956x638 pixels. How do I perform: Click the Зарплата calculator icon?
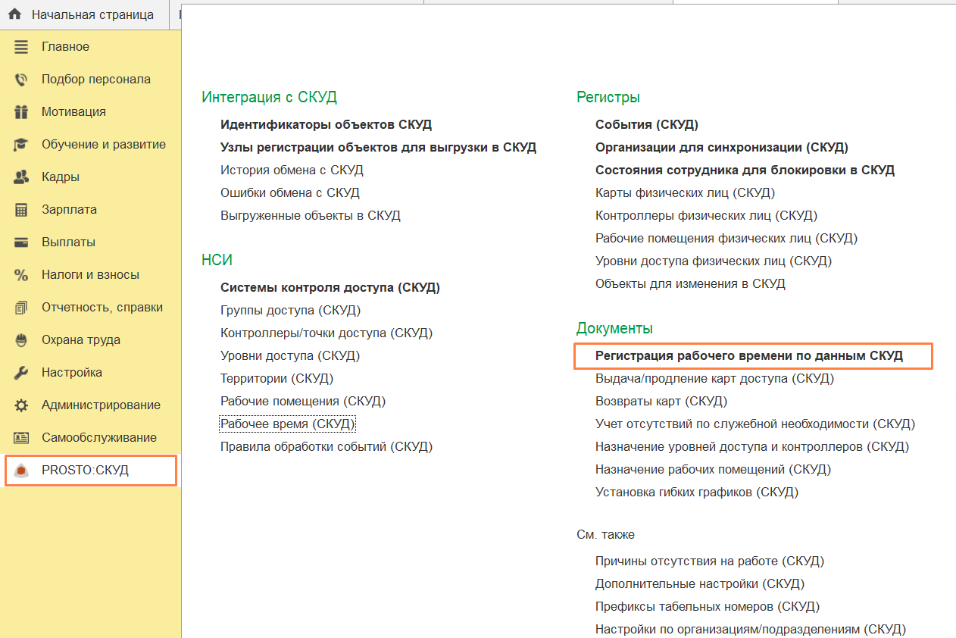(x=20, y=210)
